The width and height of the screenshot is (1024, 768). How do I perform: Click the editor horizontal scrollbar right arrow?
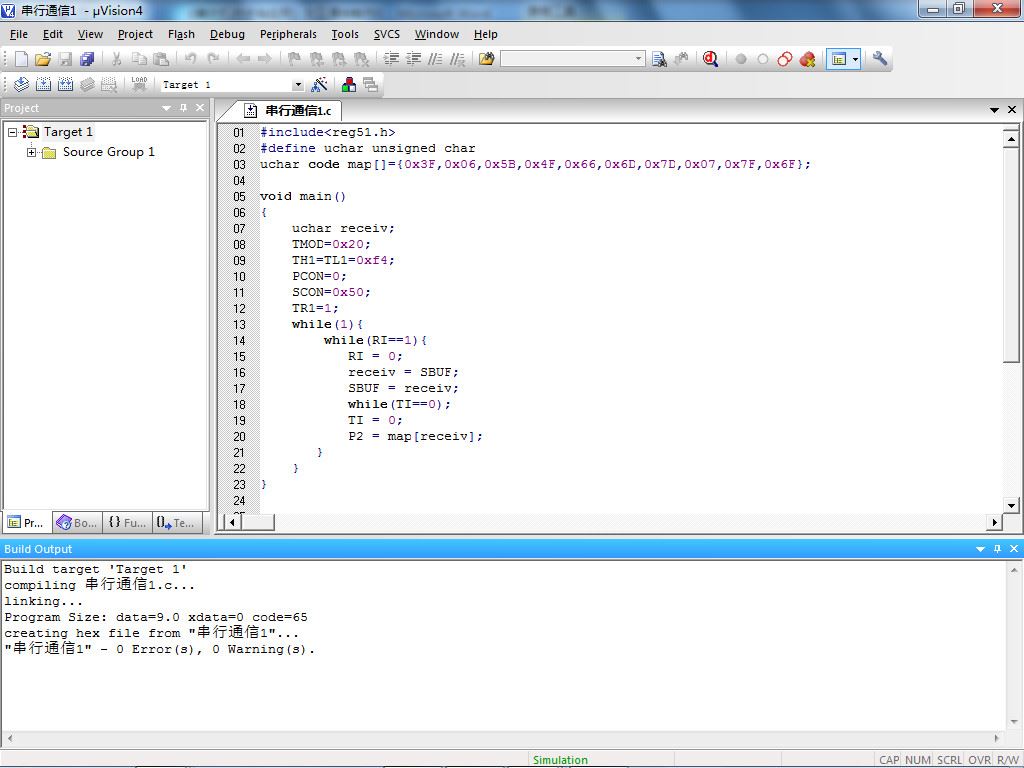994,522
